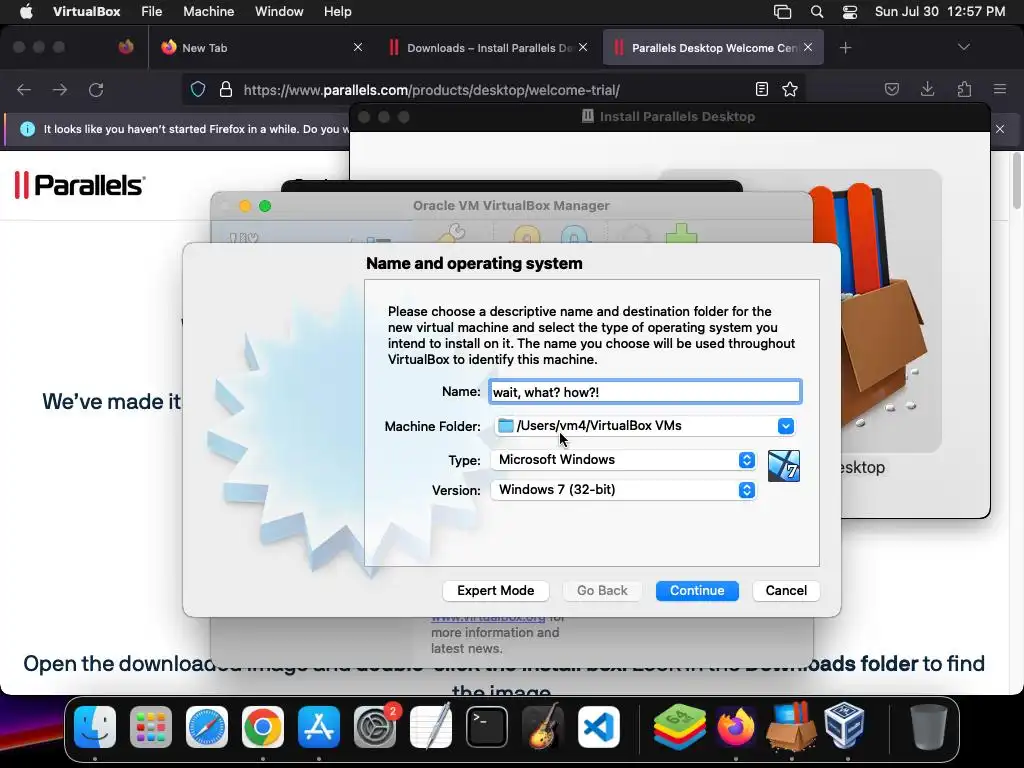
Task: Expand the list all tabs chevron
Action: [963, 47]
